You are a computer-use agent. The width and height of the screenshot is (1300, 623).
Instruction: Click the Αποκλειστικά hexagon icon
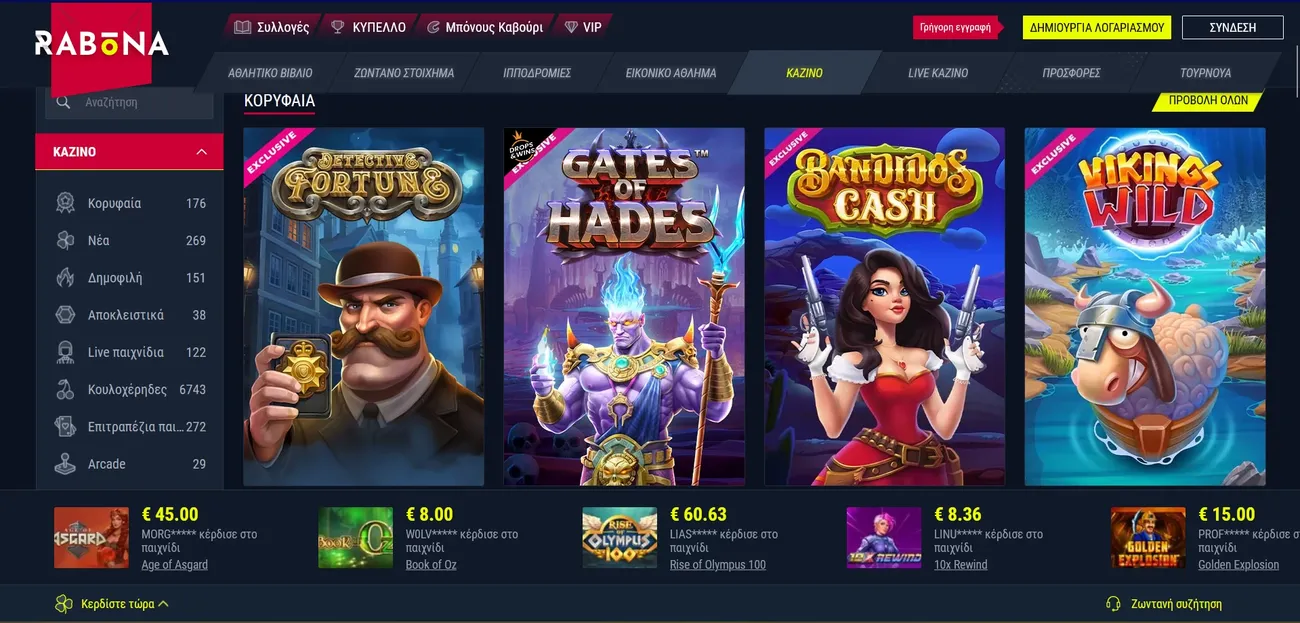click(65, 315)
